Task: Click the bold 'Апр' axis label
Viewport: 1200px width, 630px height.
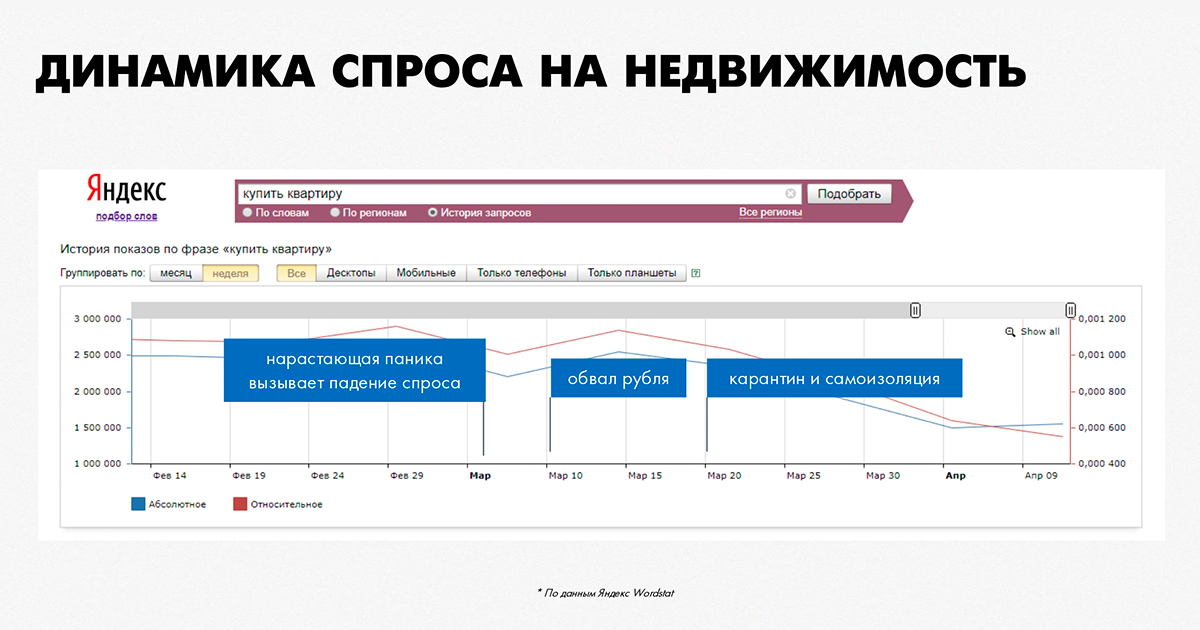Action: pos(955,476)
